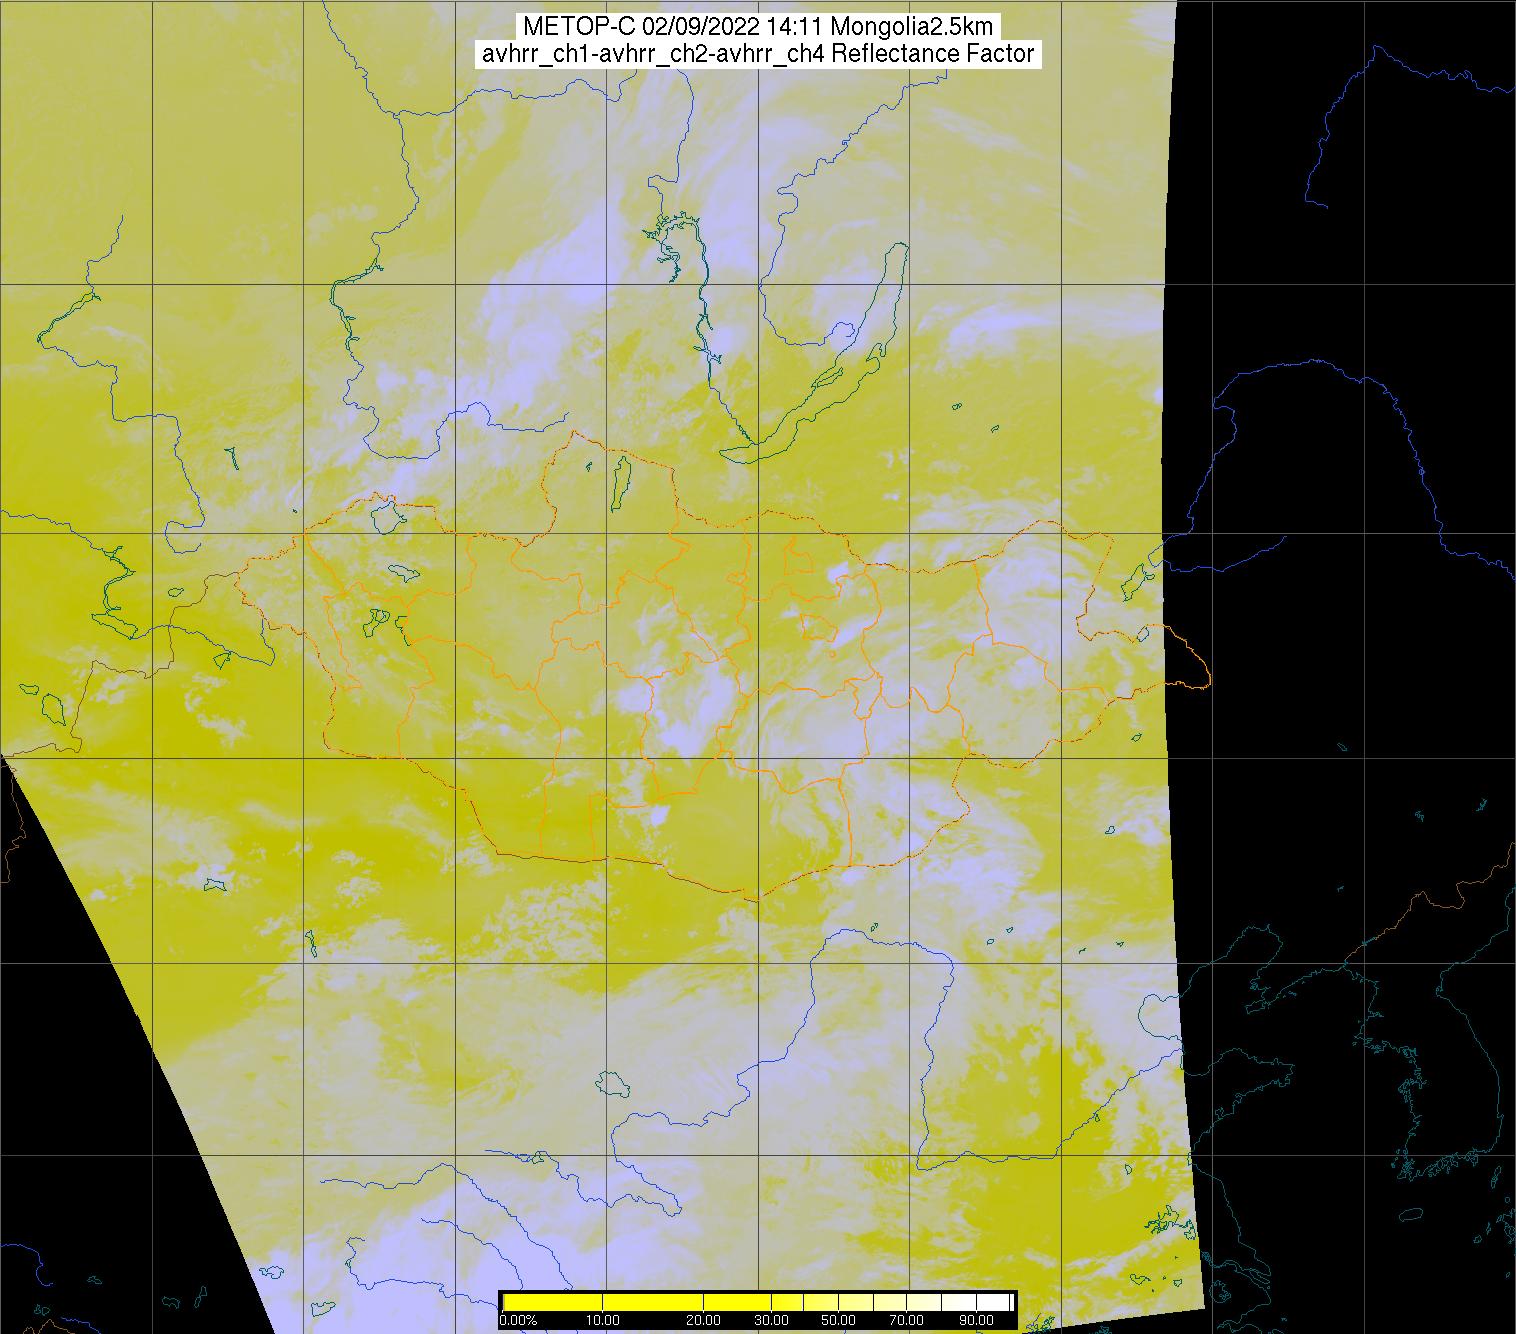
Task: Select the 20.00 mark on the color bar
Action: click(705, 1321)
